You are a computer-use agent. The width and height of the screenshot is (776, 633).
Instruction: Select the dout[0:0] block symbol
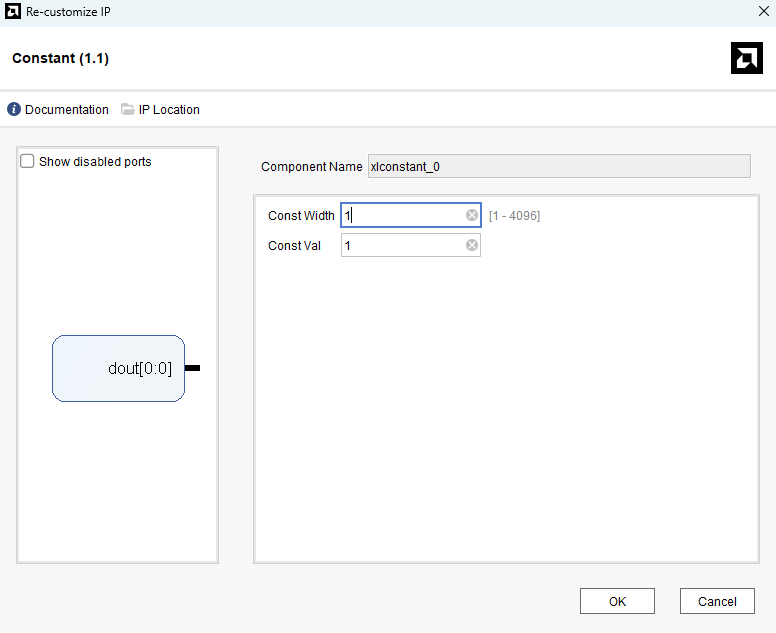tap(118, 368)
